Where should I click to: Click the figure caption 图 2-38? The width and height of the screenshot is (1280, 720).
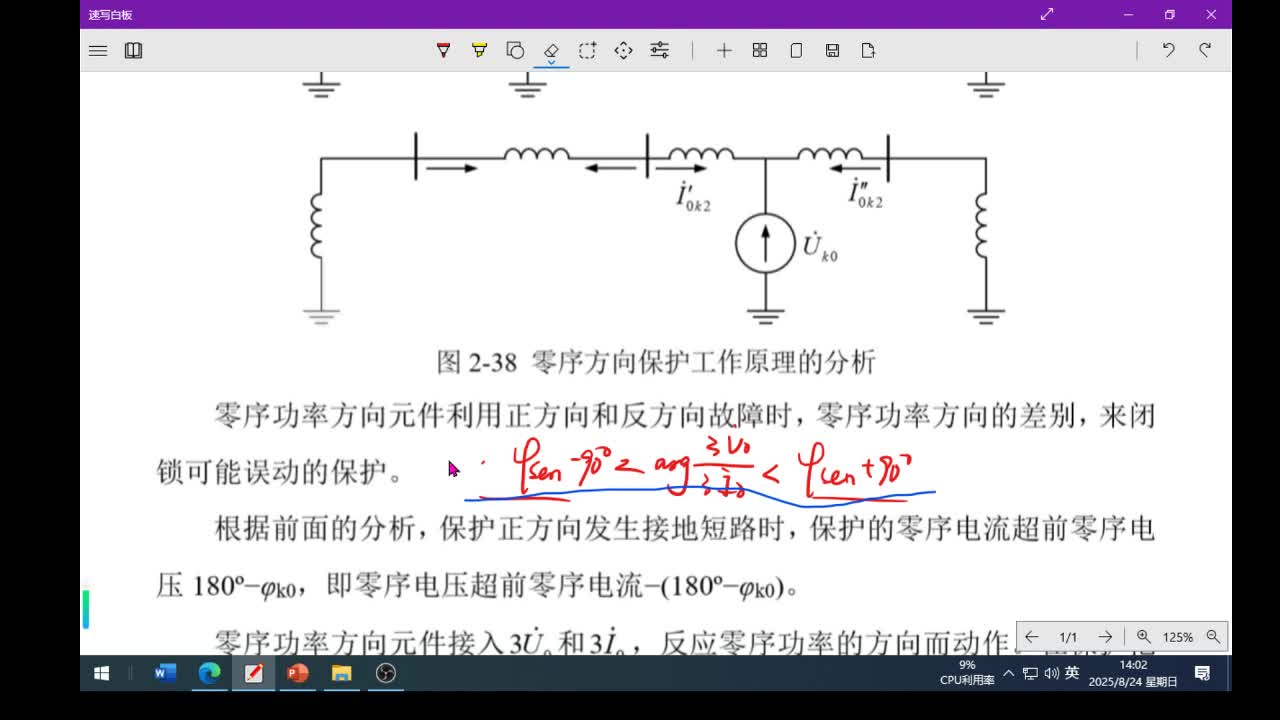(656, 362)
